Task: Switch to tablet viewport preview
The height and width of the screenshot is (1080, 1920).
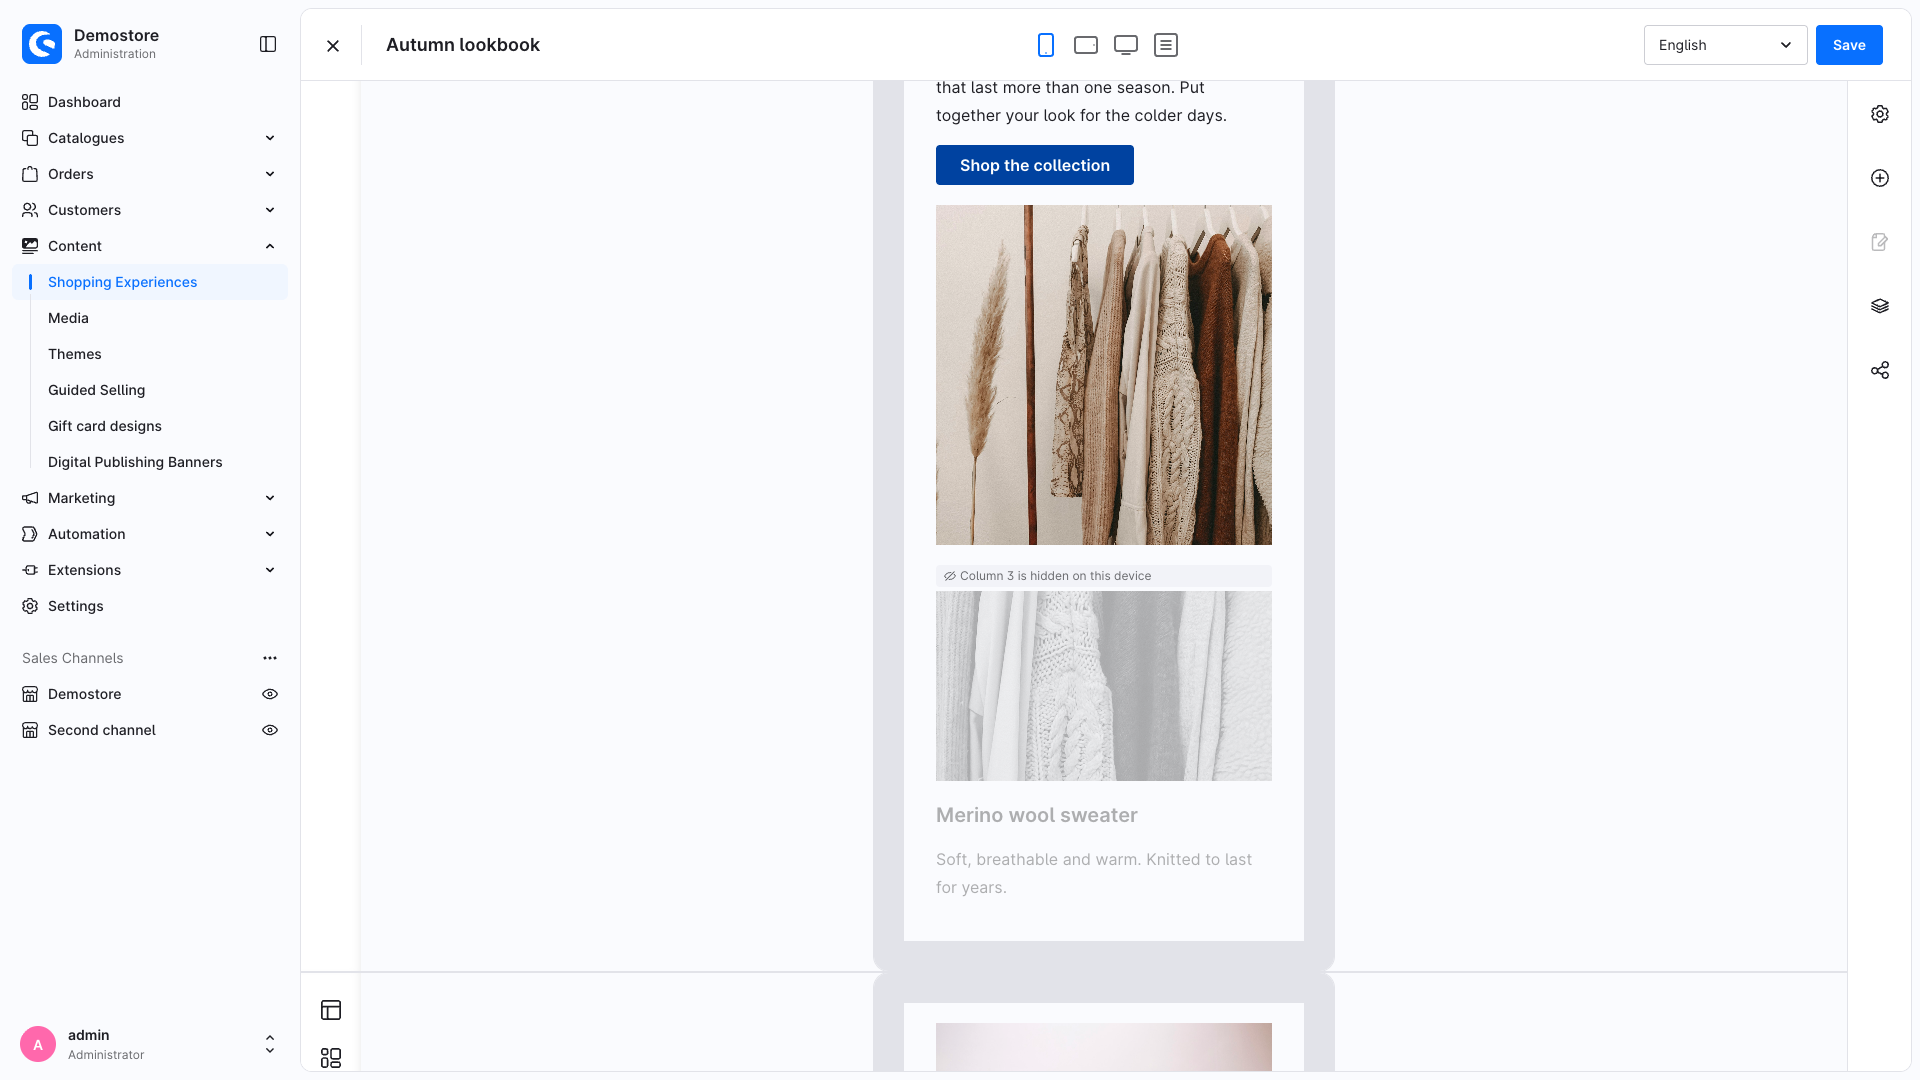Action: (x=1086, y=45)
